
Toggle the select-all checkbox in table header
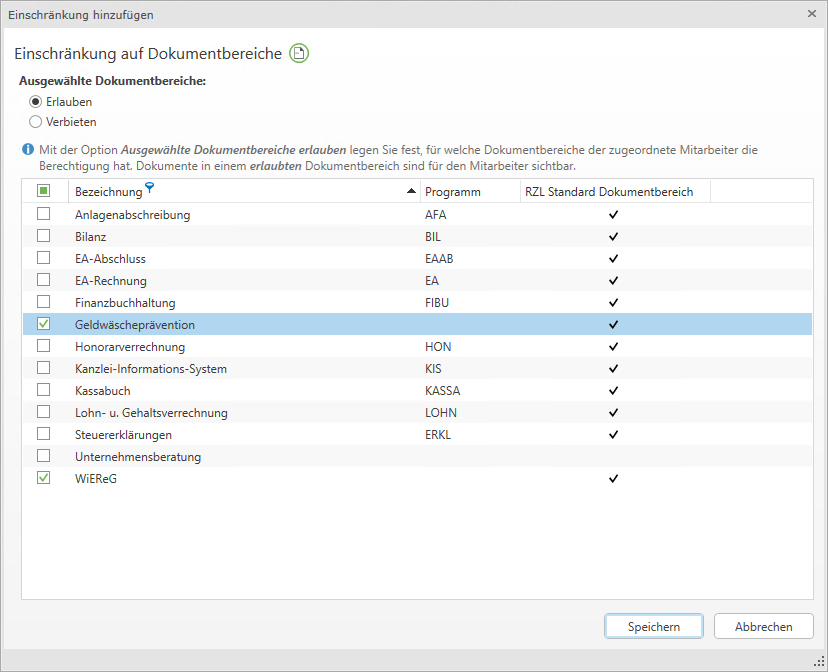click(44, 191)
